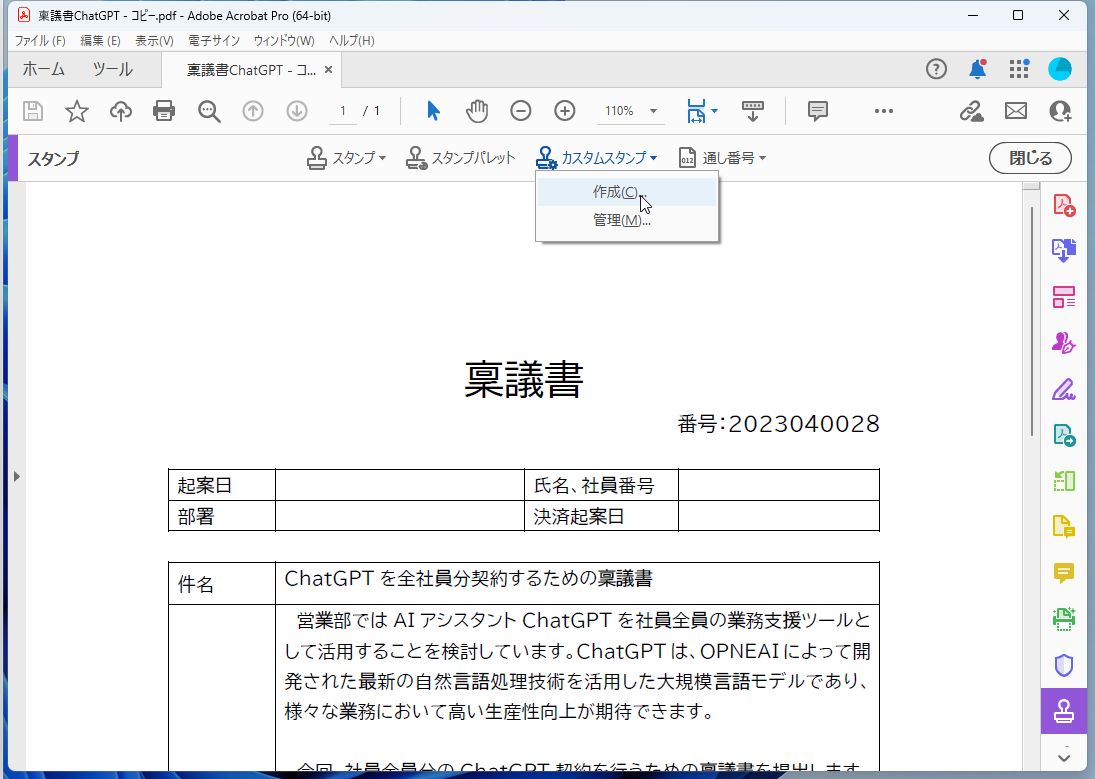Expand more tools chevron at sidebar bottom
Viewport: 1095px width, 779px height.
point(1064,757)
